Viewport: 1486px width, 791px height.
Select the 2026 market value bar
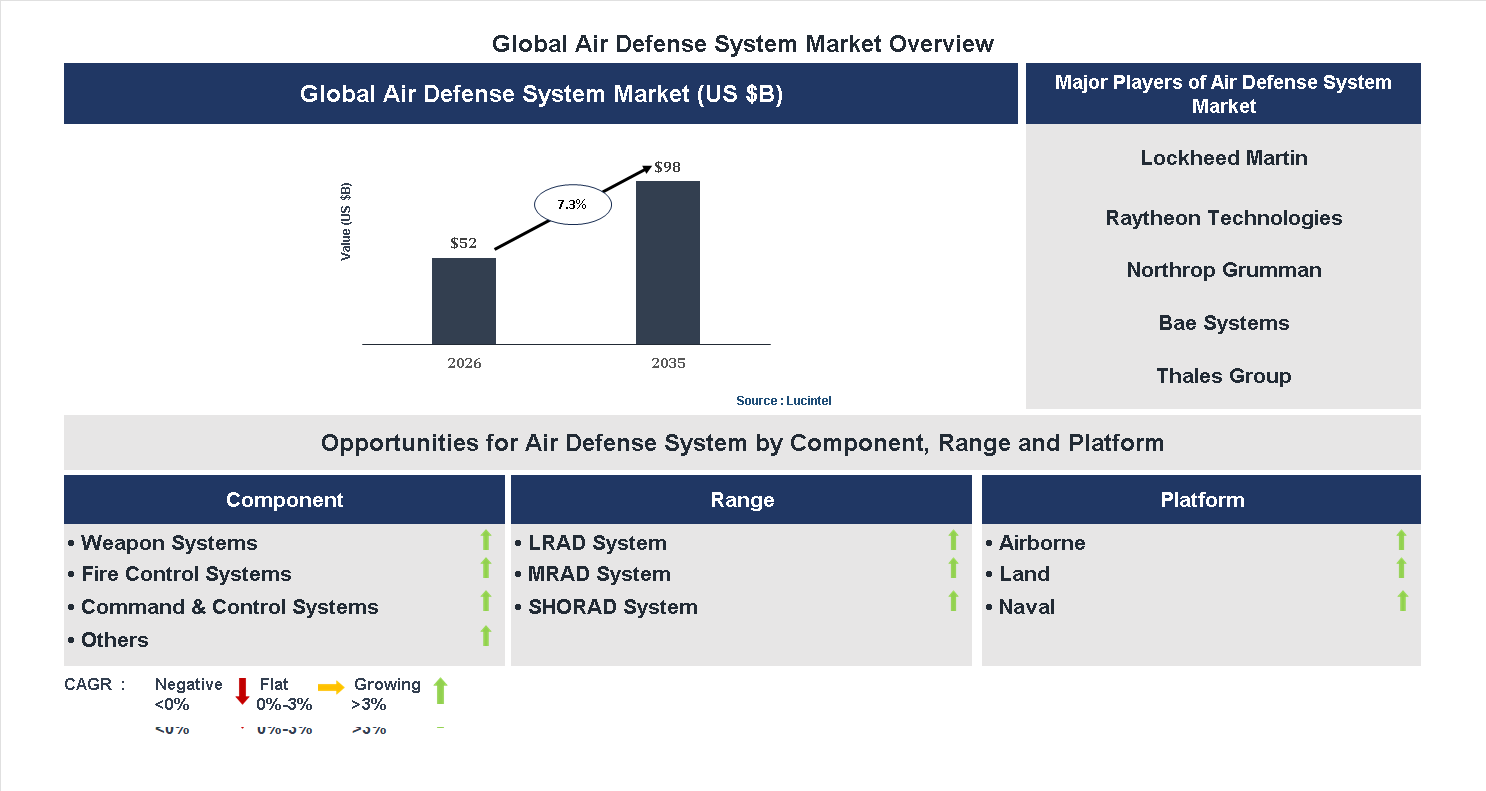tap(463, 300)
